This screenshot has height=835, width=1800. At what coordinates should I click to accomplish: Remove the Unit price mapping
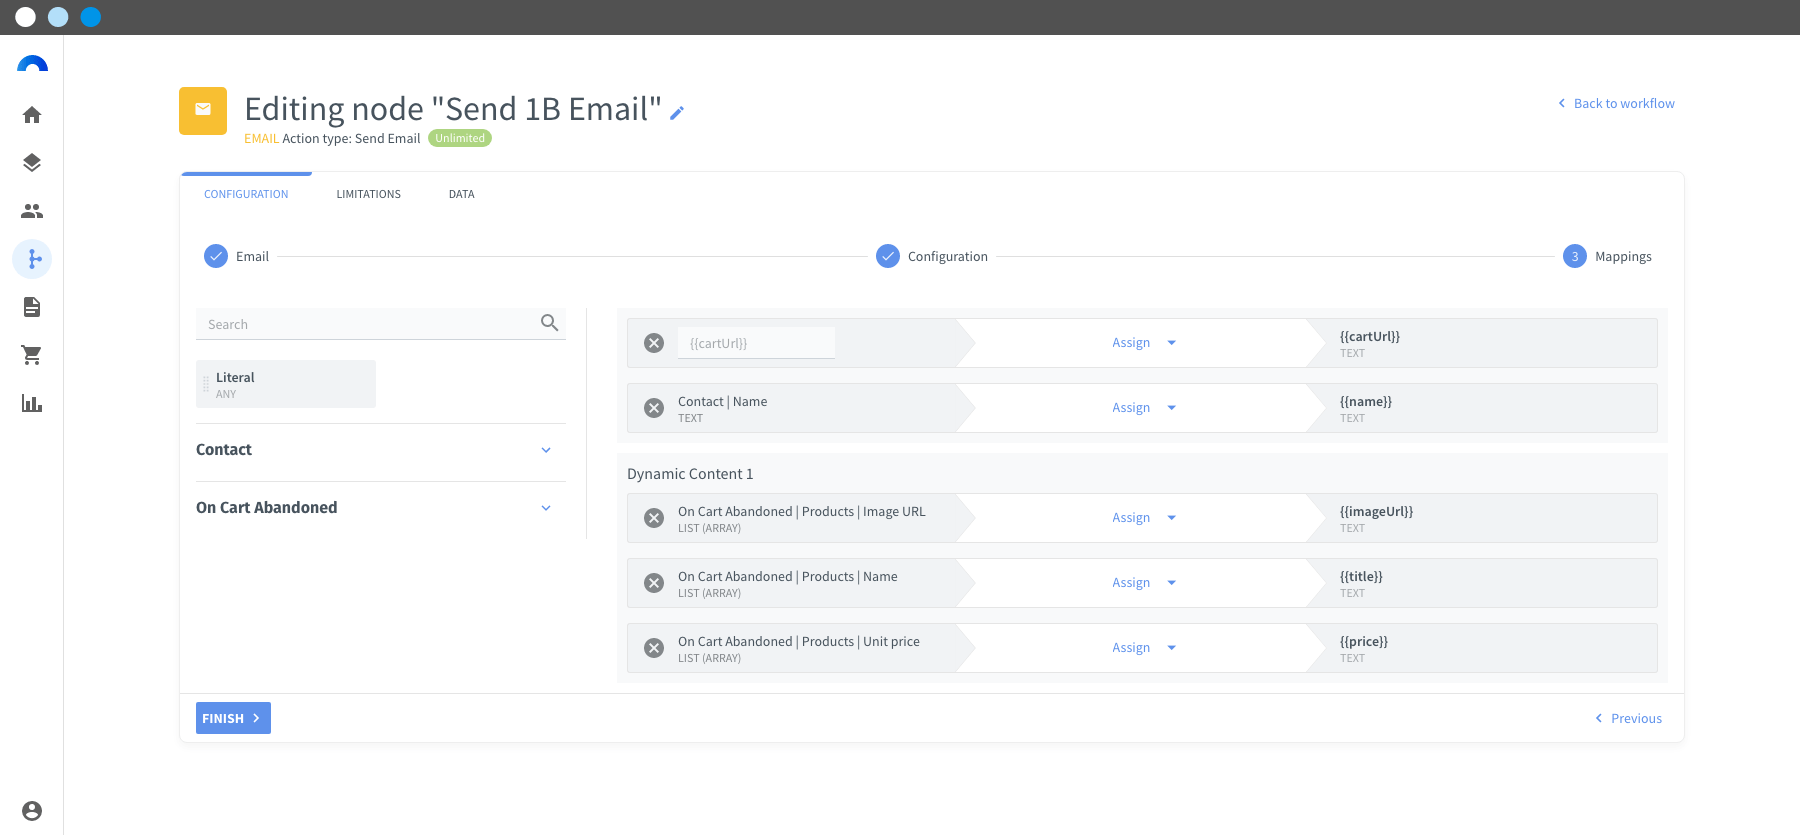tap(654, 648)
